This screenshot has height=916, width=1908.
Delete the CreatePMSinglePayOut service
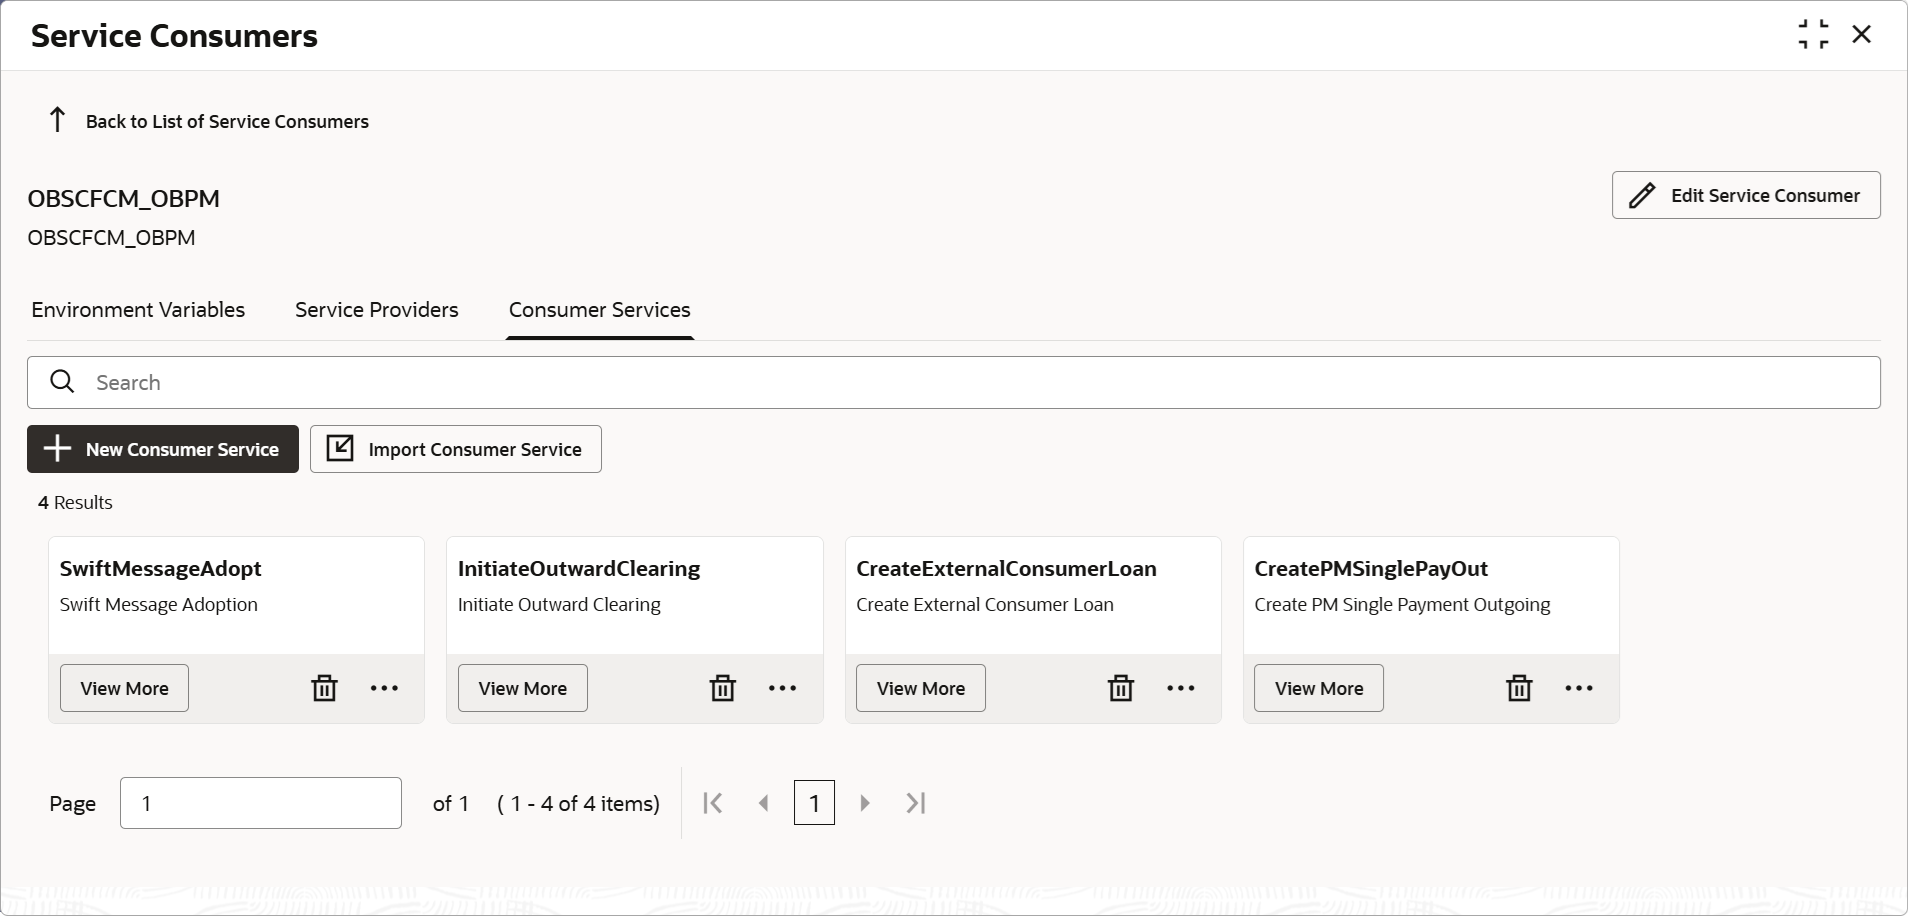pos(1519,688)
